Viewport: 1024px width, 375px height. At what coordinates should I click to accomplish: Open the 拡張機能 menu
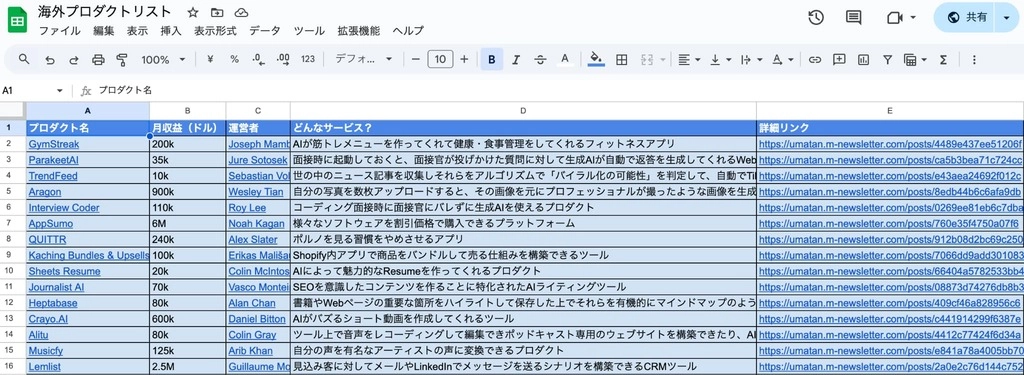point(359,31)
